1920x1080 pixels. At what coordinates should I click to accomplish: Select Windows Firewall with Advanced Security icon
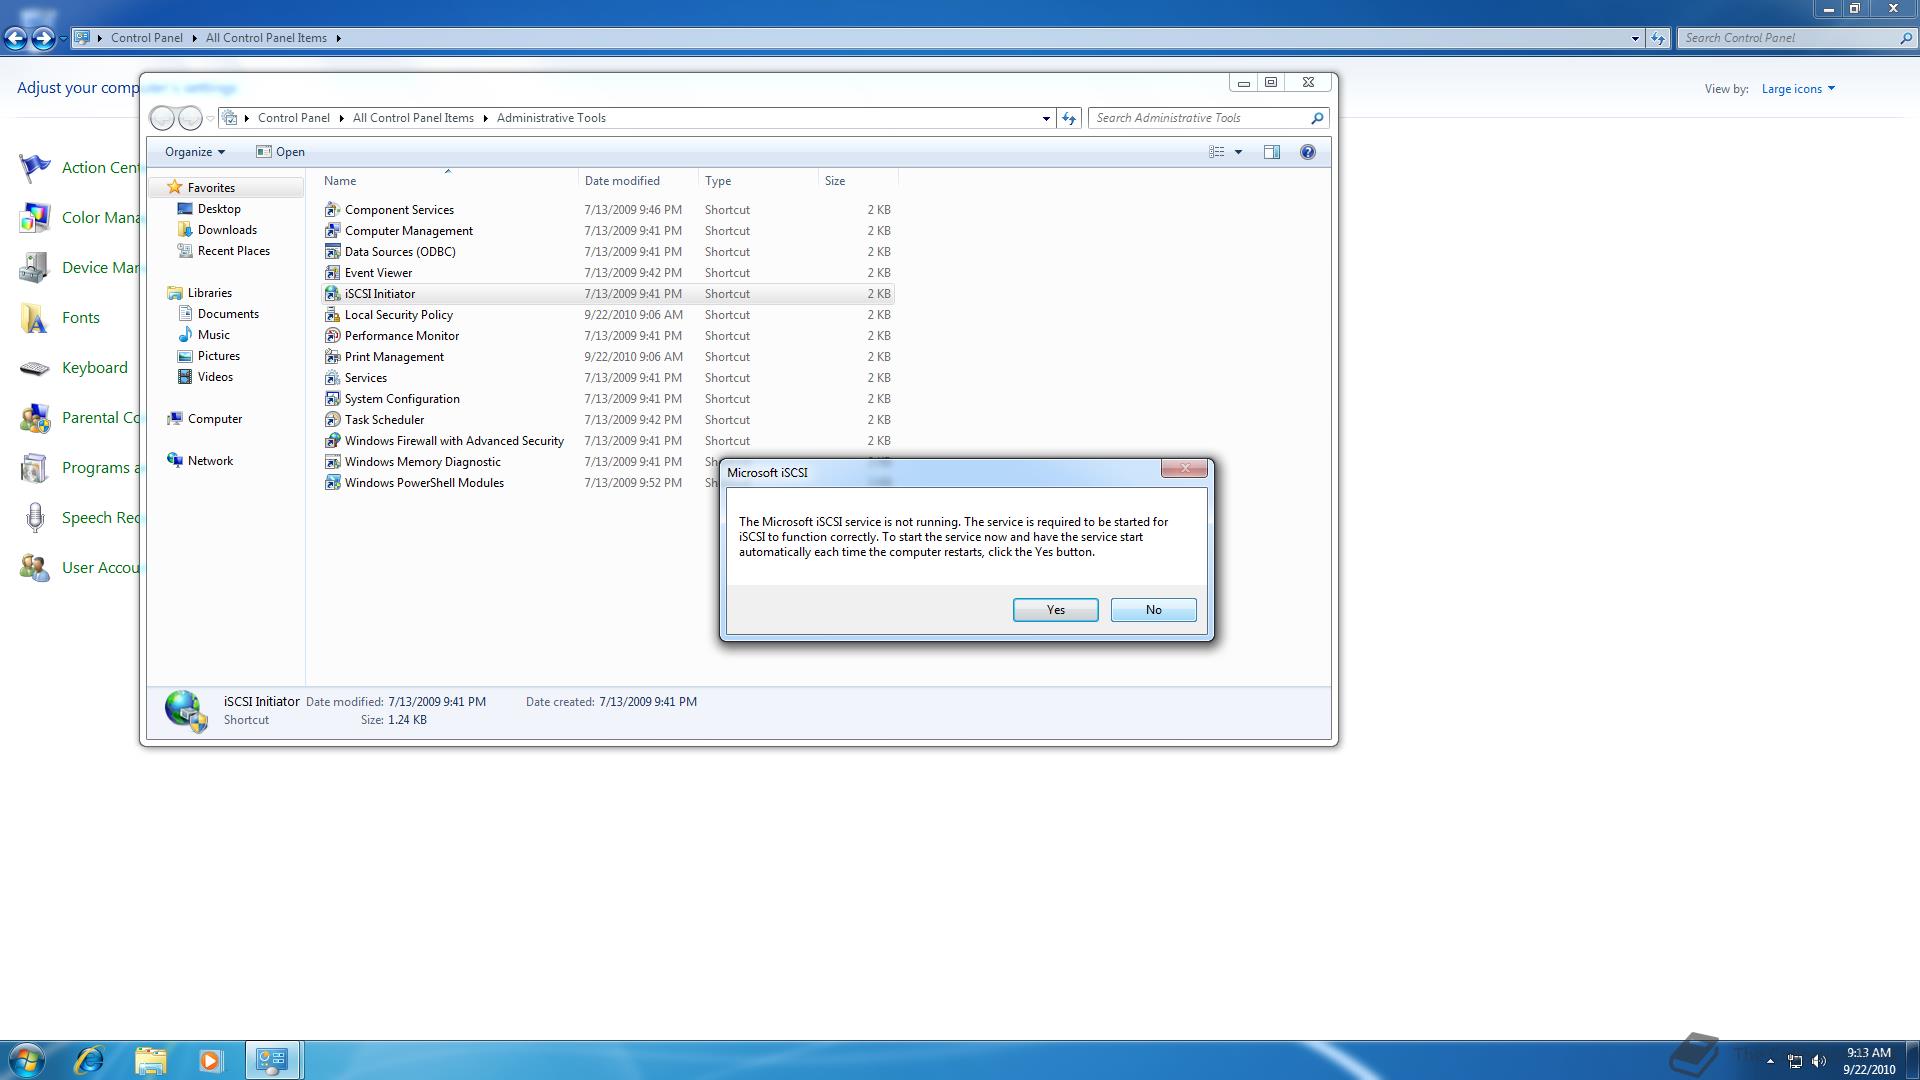[333, 441]
